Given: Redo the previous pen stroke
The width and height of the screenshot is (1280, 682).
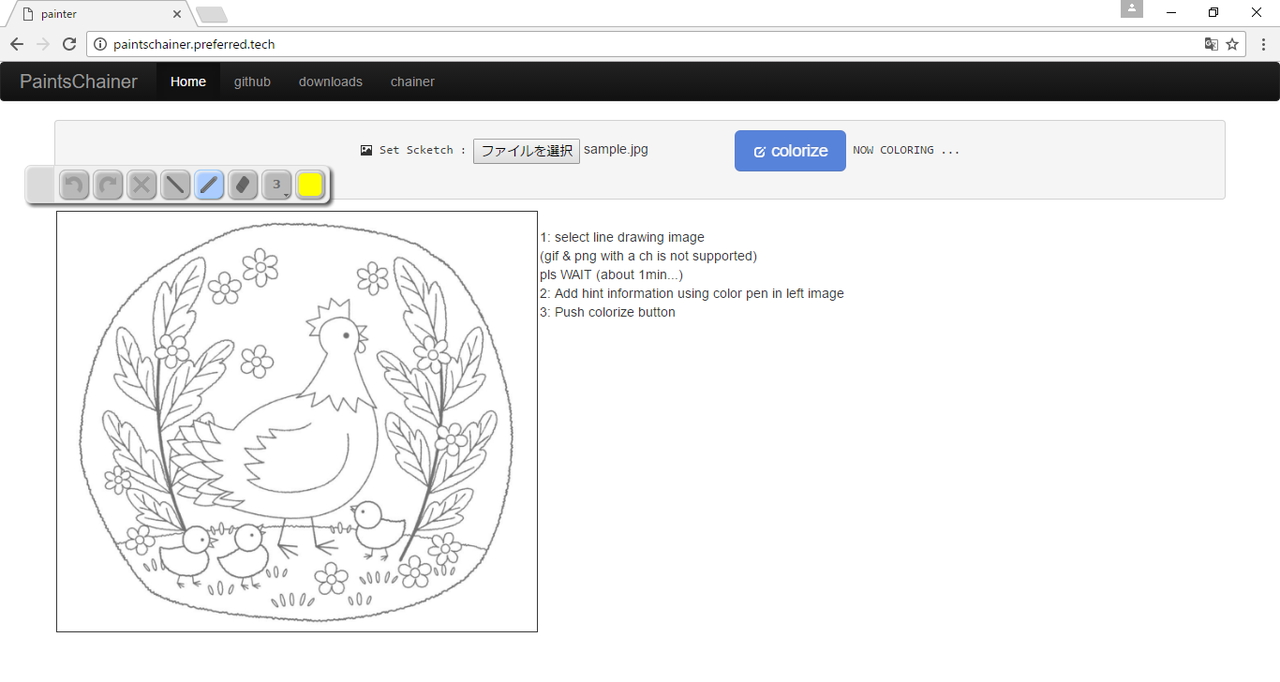Looking at the screenshot, I should click(107, 185).
